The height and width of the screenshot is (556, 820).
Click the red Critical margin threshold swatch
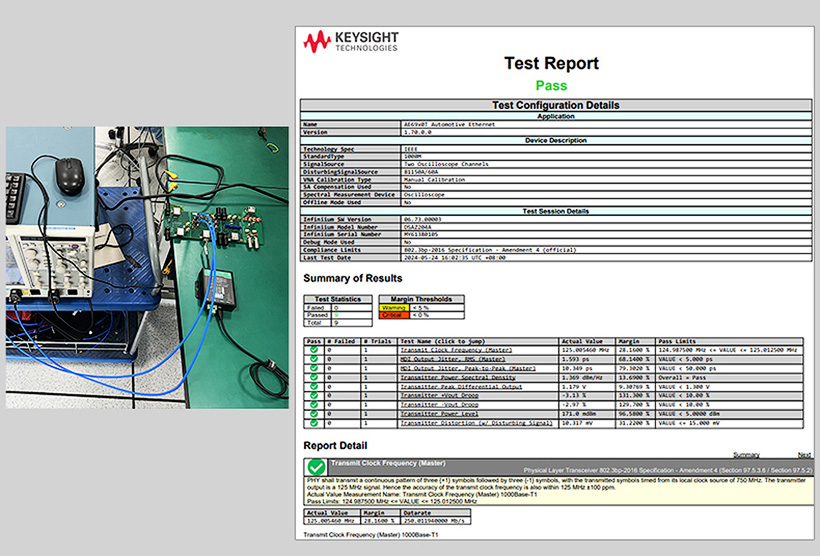click(393, 314)
